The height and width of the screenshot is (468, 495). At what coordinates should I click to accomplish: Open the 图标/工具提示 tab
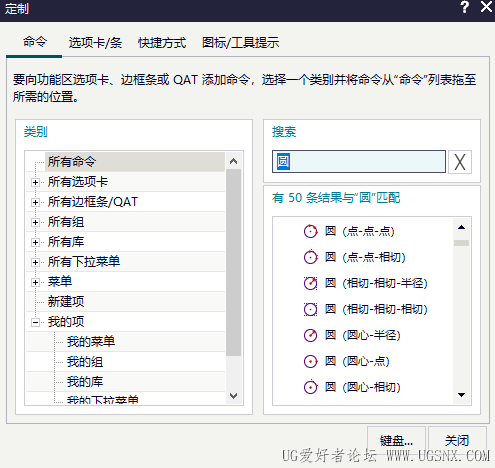(241, 43)
